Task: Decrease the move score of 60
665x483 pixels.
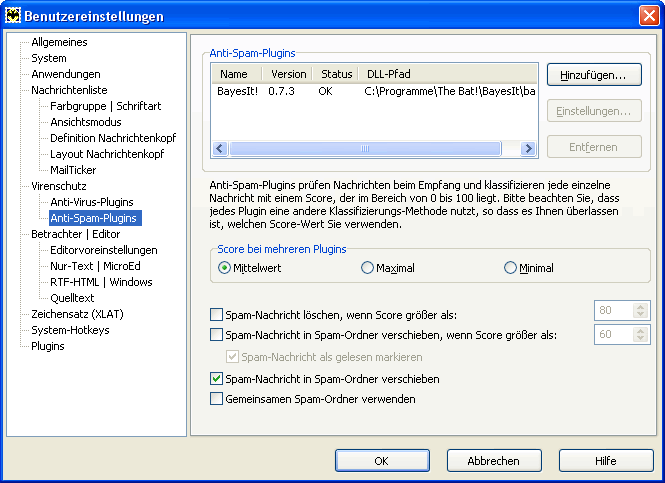Action: (x=640, y=338)
